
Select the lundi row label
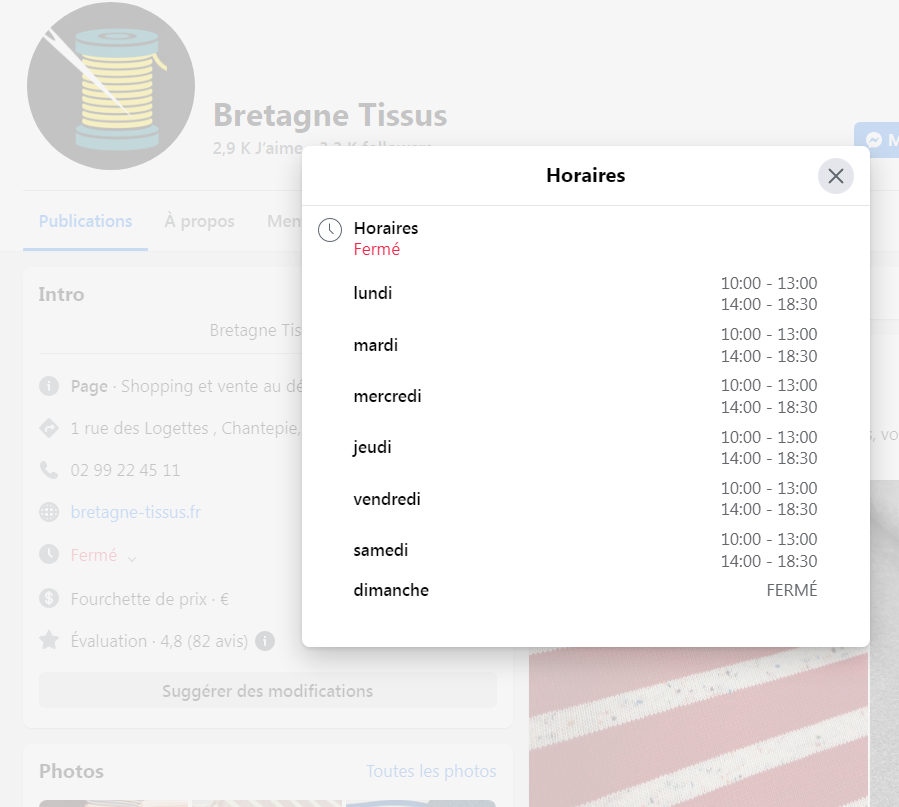373,293
